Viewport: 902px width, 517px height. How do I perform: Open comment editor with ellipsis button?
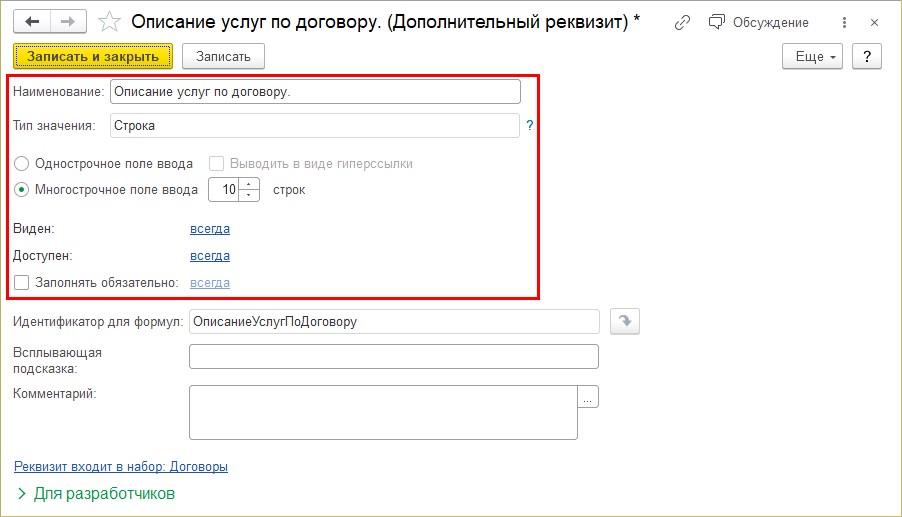(588, 397)
